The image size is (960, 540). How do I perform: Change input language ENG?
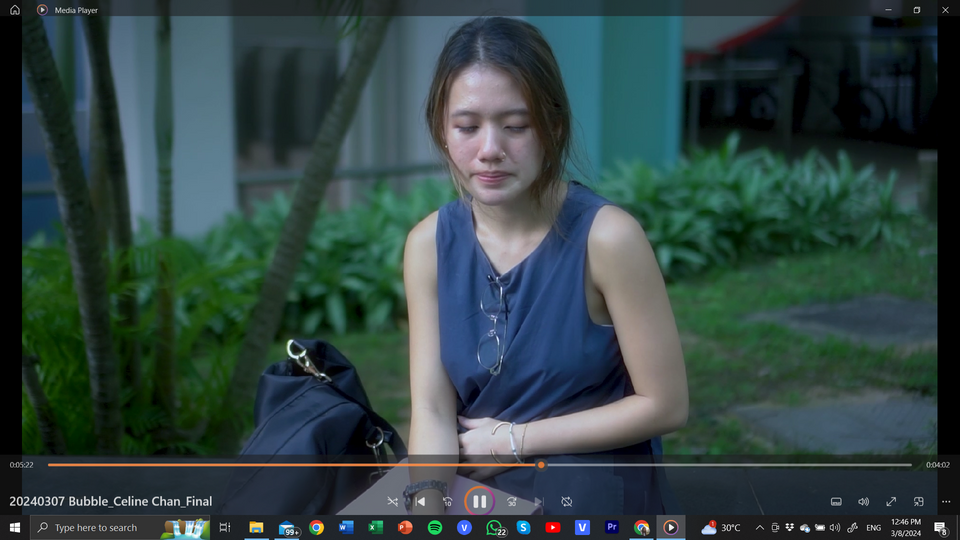[x=874, y=527]
